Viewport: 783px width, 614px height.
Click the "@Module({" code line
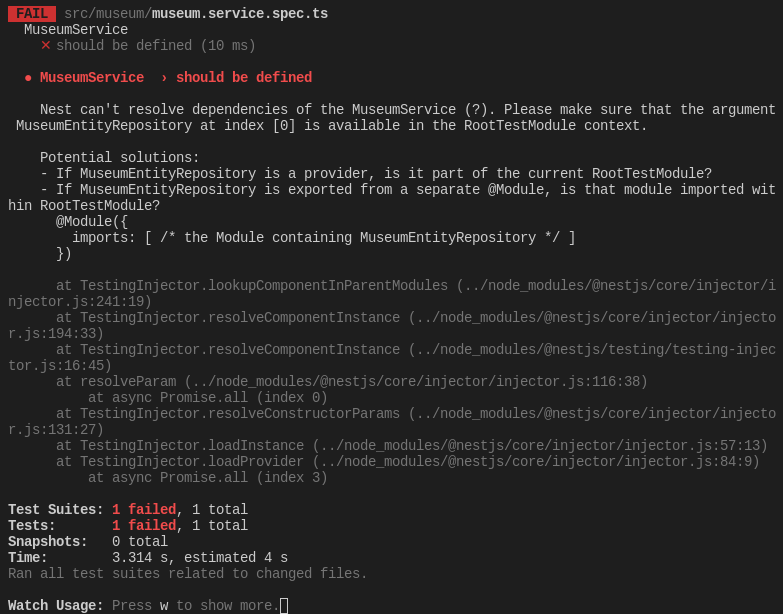pyautogui.click(x=92, y=221)
